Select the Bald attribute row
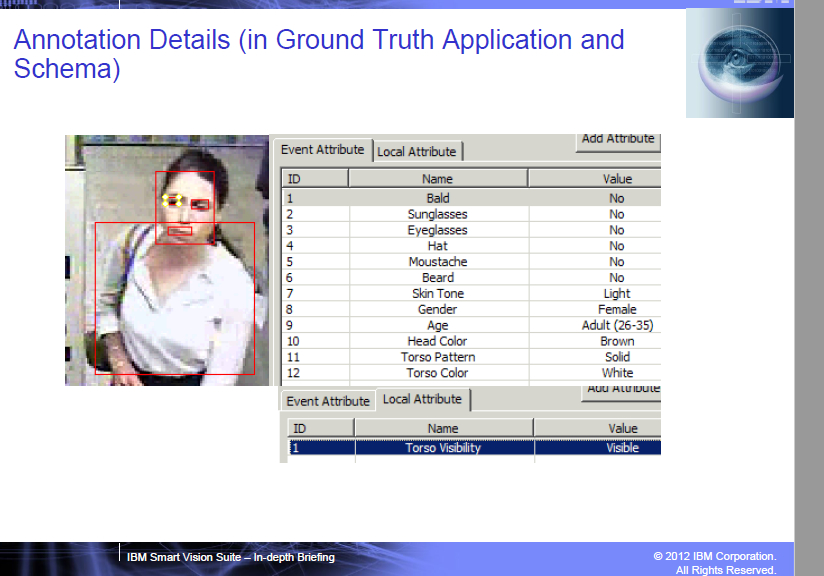824x576 pixels. click(x=471, y=198)
